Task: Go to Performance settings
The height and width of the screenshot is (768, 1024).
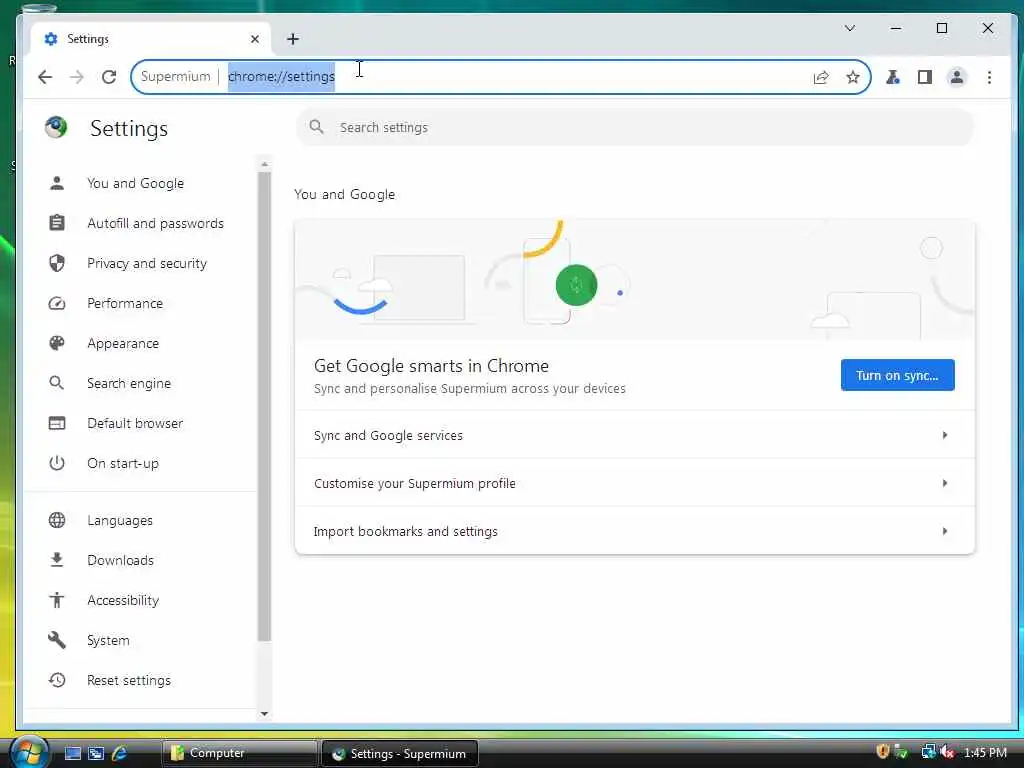Action: (x=125, y=304)
